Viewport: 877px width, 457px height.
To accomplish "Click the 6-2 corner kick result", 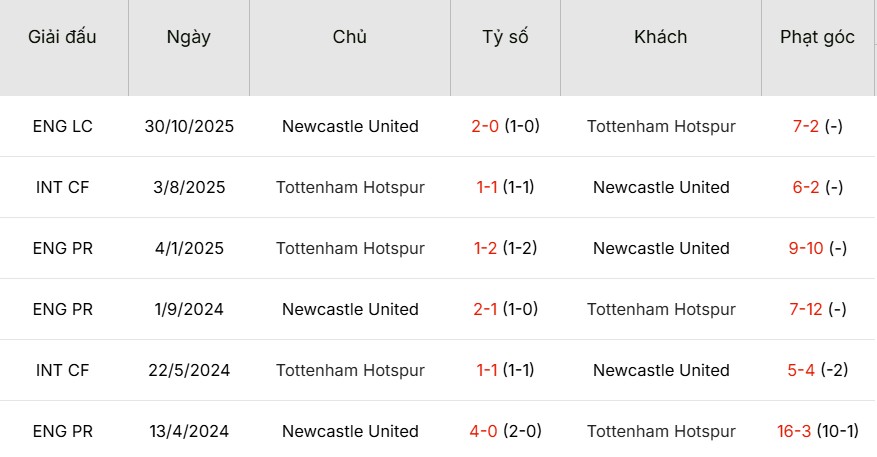I will 806,188.
